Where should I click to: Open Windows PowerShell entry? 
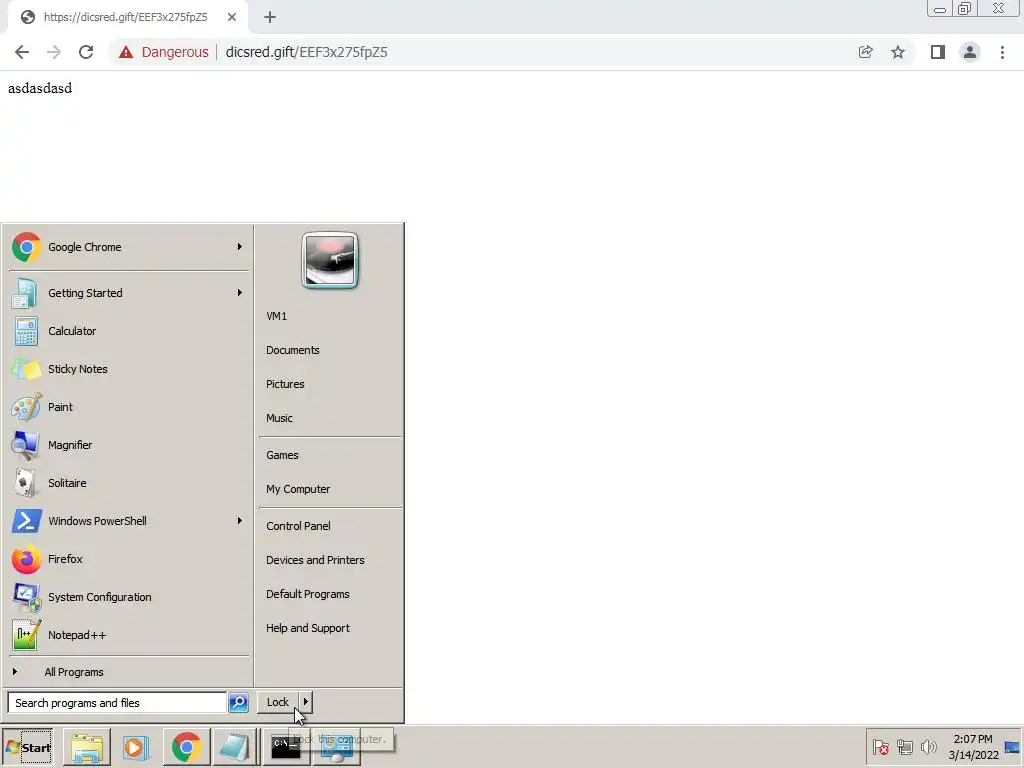click(x=129, y=520)
